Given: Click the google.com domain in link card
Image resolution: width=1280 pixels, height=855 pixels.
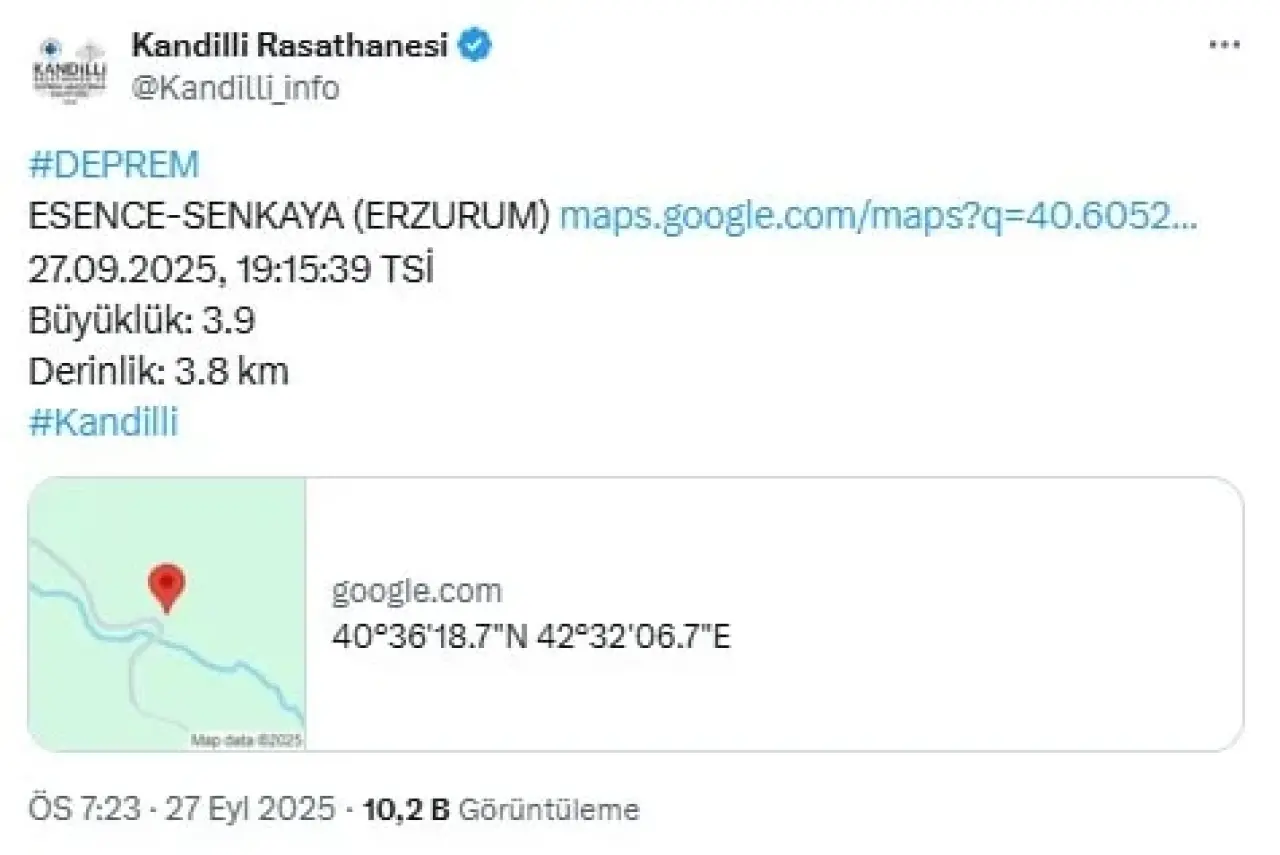Looking at the screenshot, I should click(x=416, y=592).
